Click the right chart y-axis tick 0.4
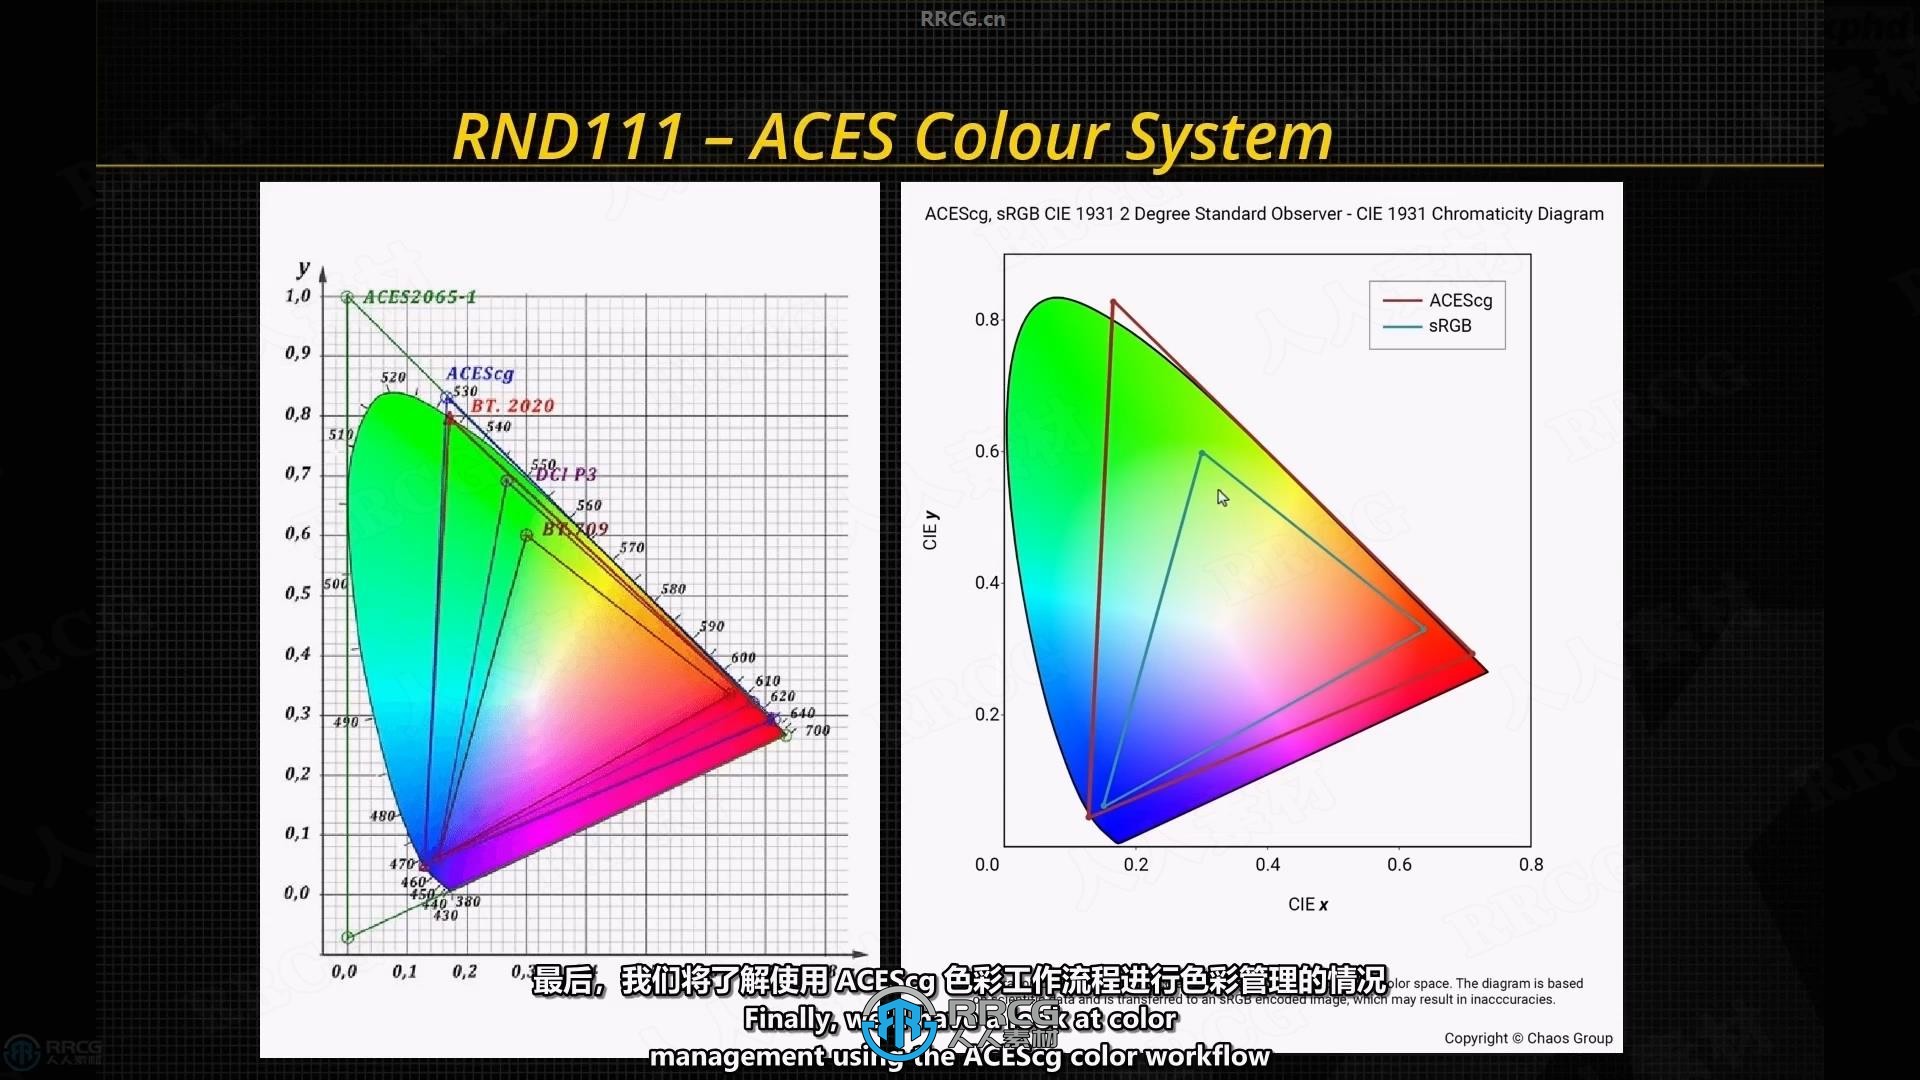This screenshot has height=1080, width=1920. pos(986,583)
